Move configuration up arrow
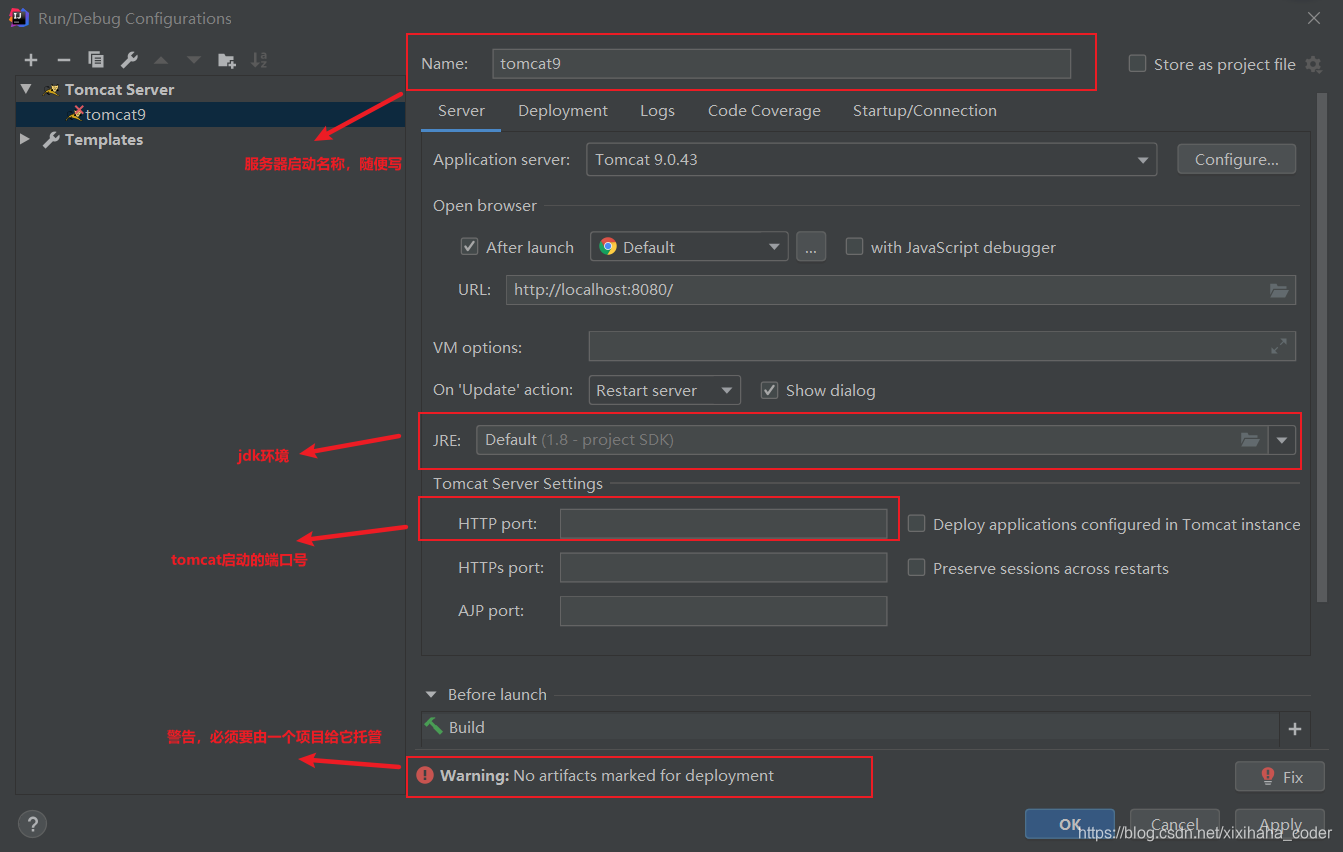 tap(162, 60)
